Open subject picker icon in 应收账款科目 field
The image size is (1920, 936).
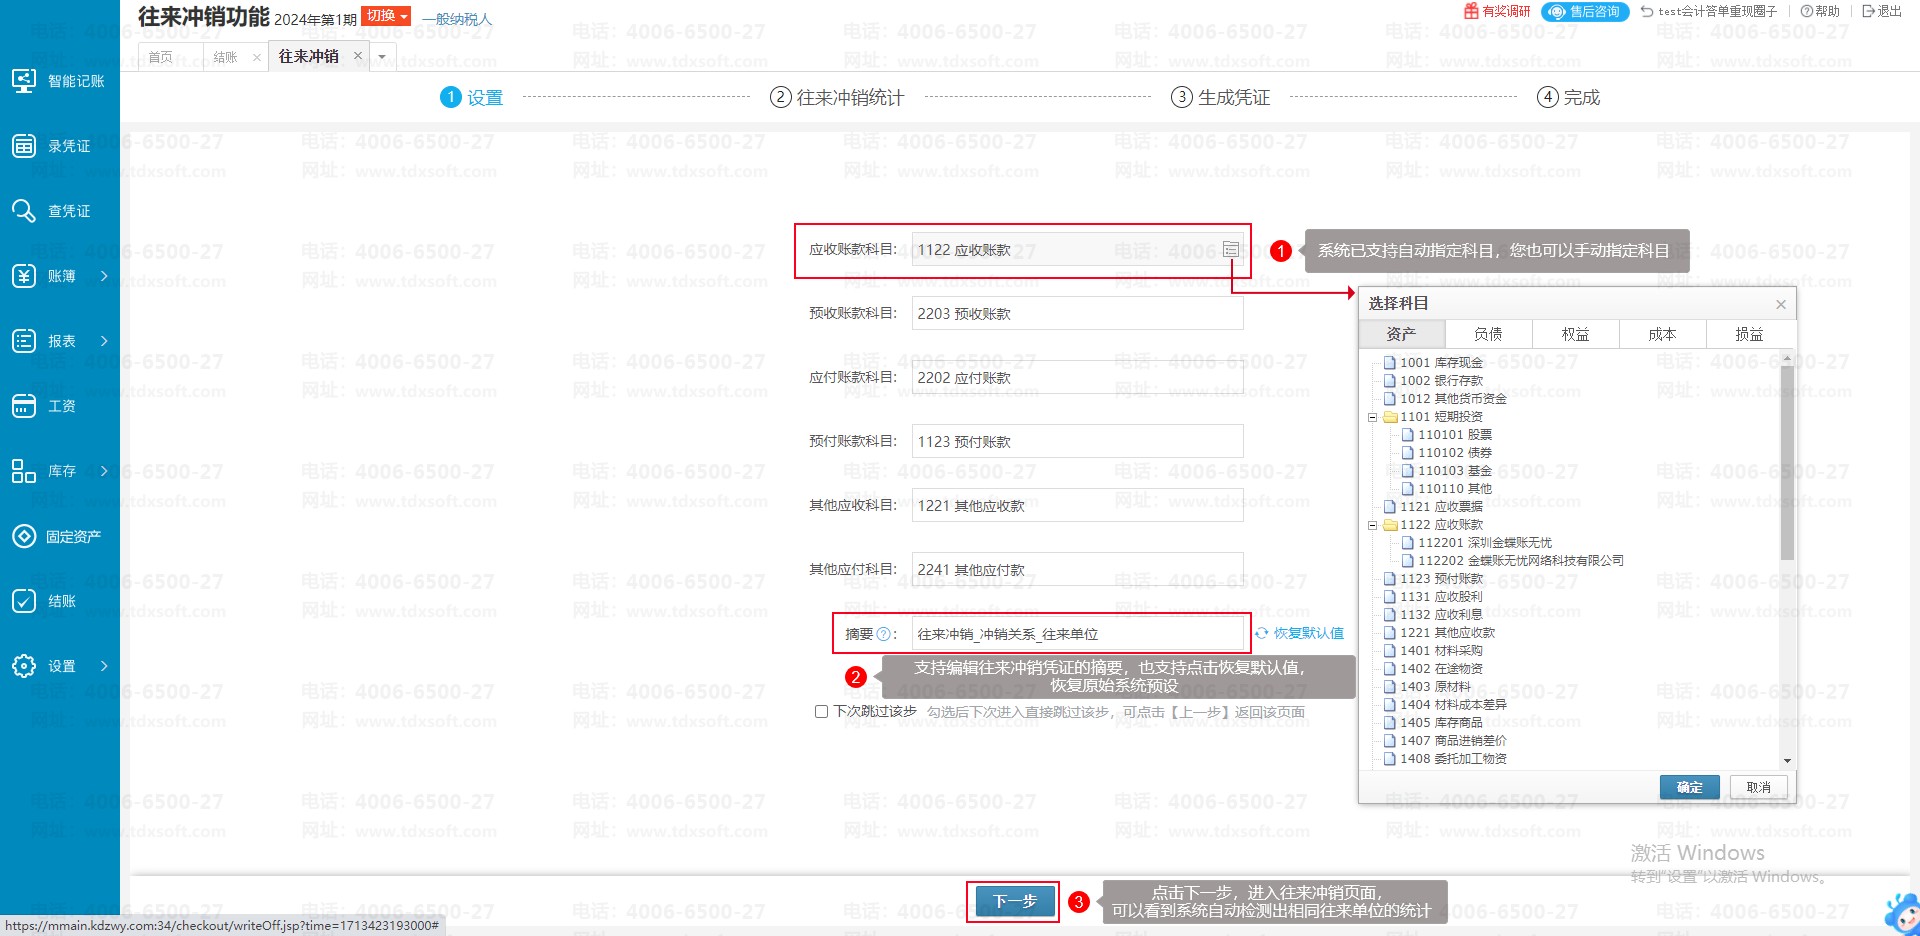(x=1231, y=249)
